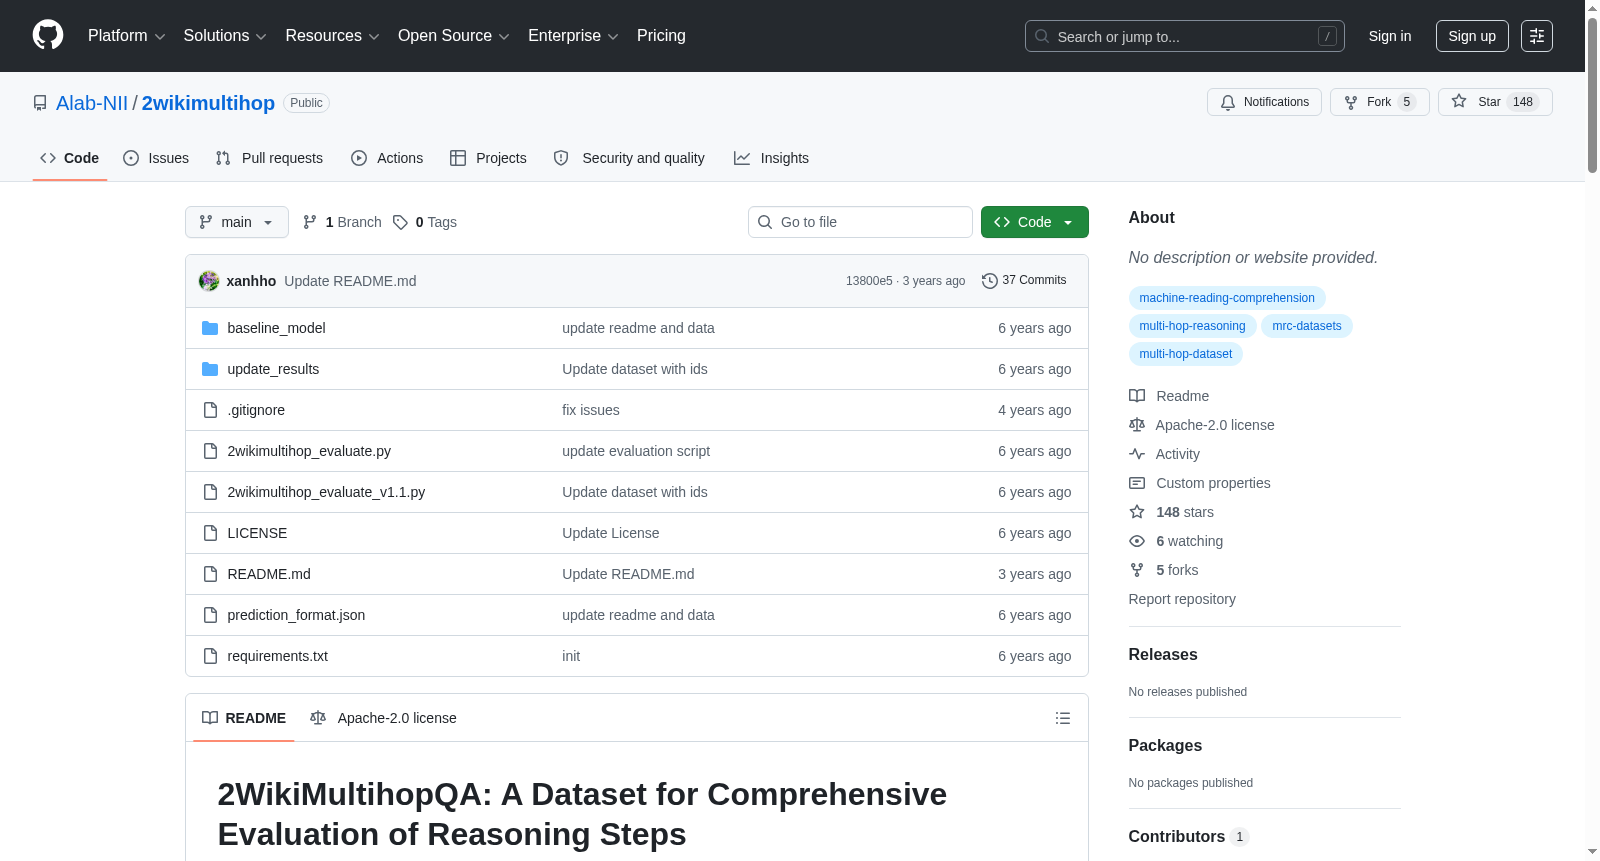Open the Projects tab

pos(488,158)
